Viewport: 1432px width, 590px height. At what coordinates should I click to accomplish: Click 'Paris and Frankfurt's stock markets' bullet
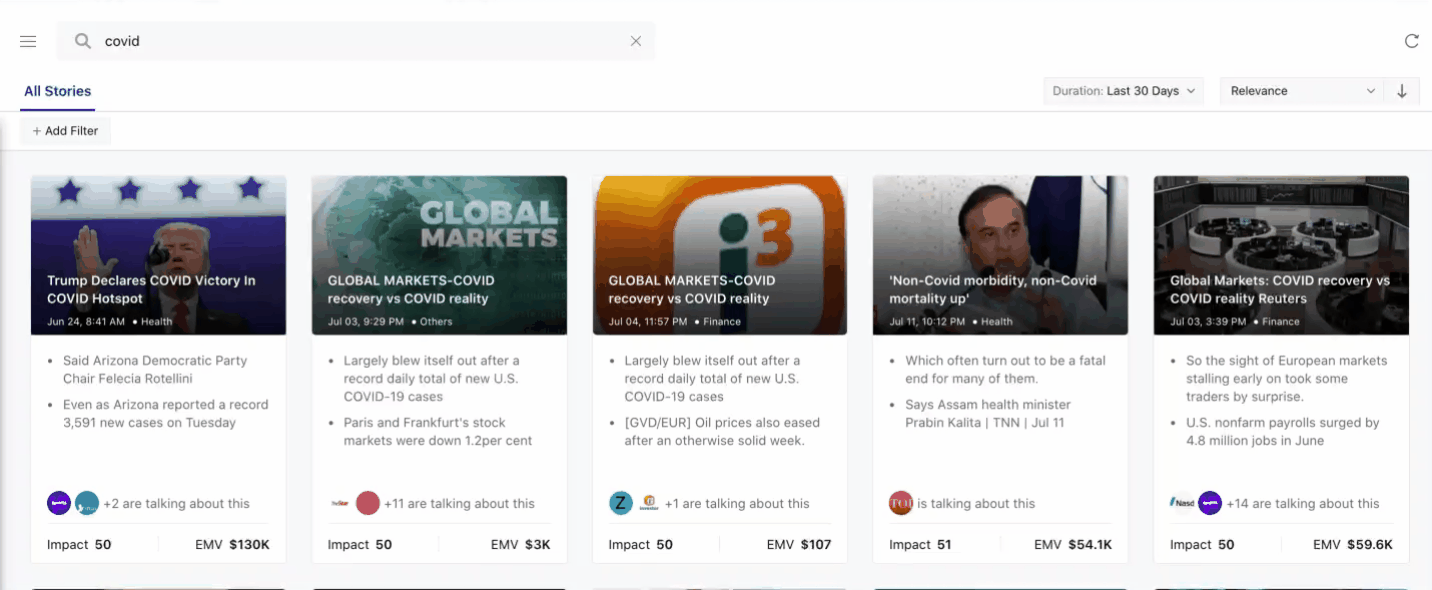(438, 432)
